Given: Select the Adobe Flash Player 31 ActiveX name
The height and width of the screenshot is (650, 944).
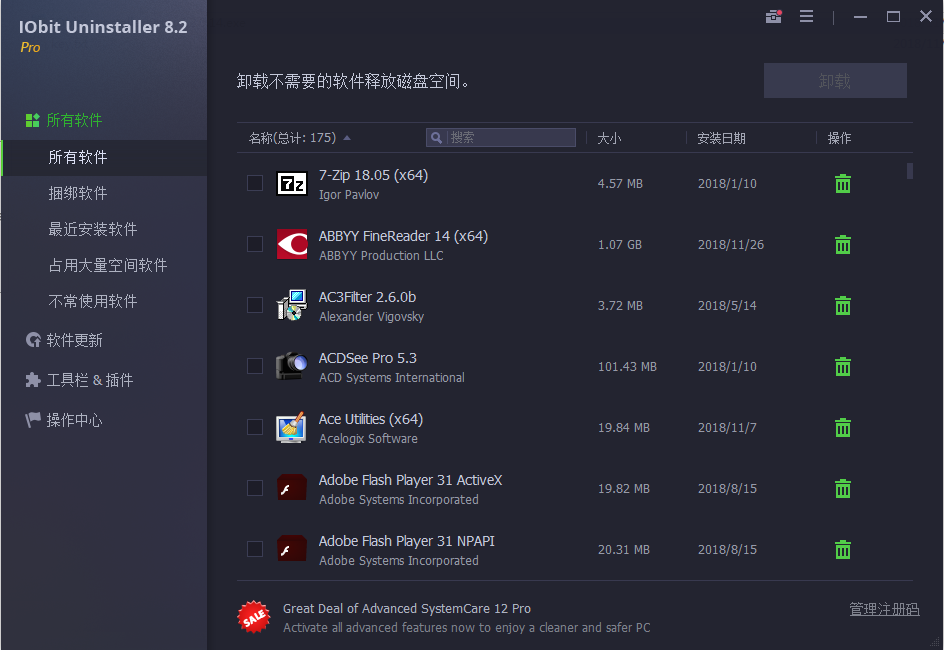Looking at the screenshot, I should pos(410,480).
